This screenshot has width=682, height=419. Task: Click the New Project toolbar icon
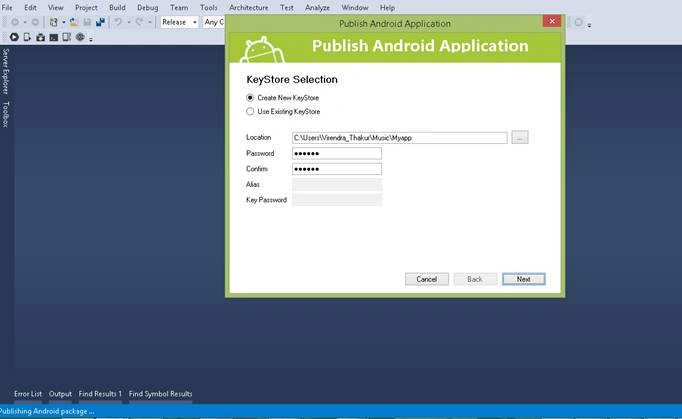click(x=53, y=22)
